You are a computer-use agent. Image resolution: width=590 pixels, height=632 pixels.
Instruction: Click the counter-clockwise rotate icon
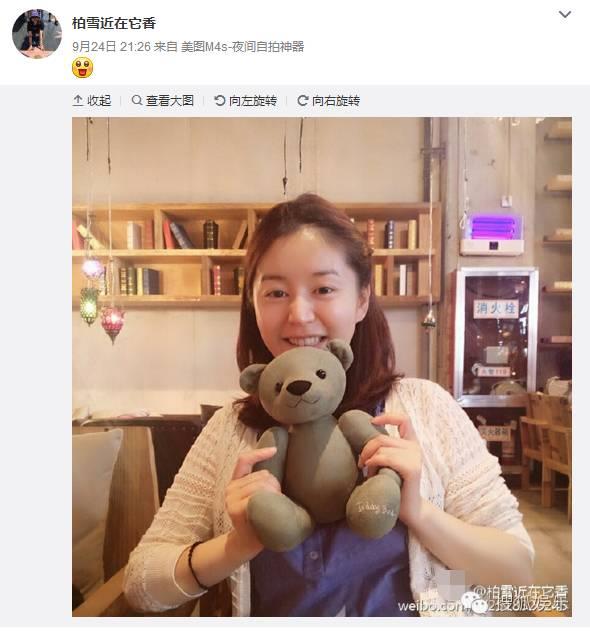pyautogui.click(x=220, y=100)
